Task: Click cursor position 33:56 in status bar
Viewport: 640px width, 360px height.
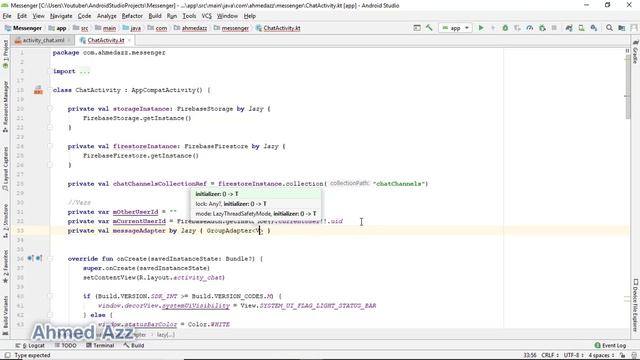Action: [530, 355]
